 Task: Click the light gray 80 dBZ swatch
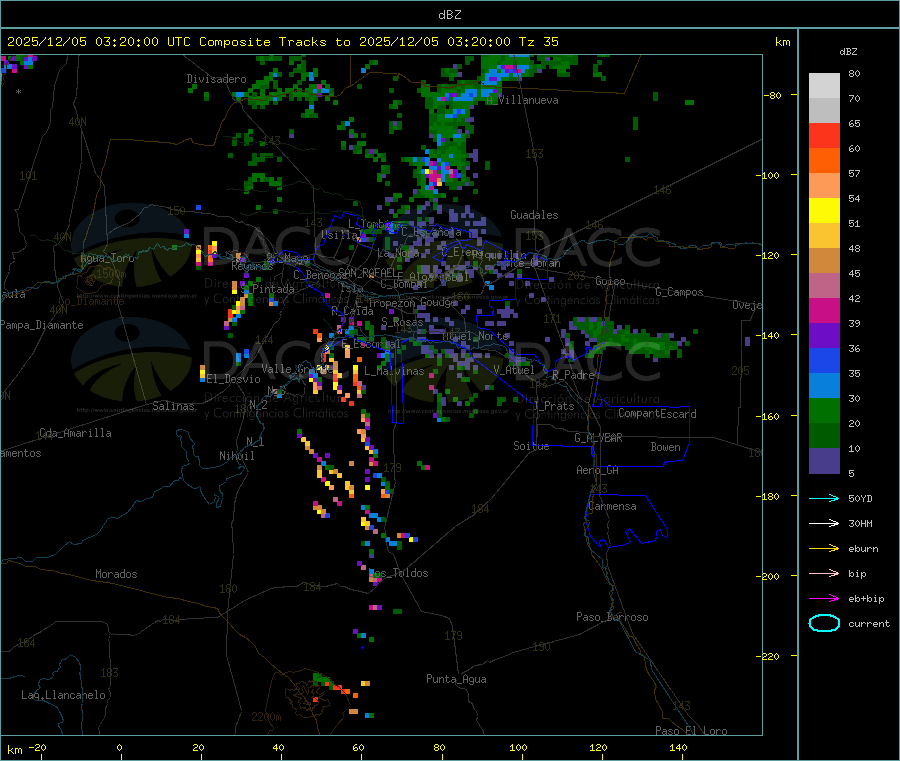tap(824, 86)
